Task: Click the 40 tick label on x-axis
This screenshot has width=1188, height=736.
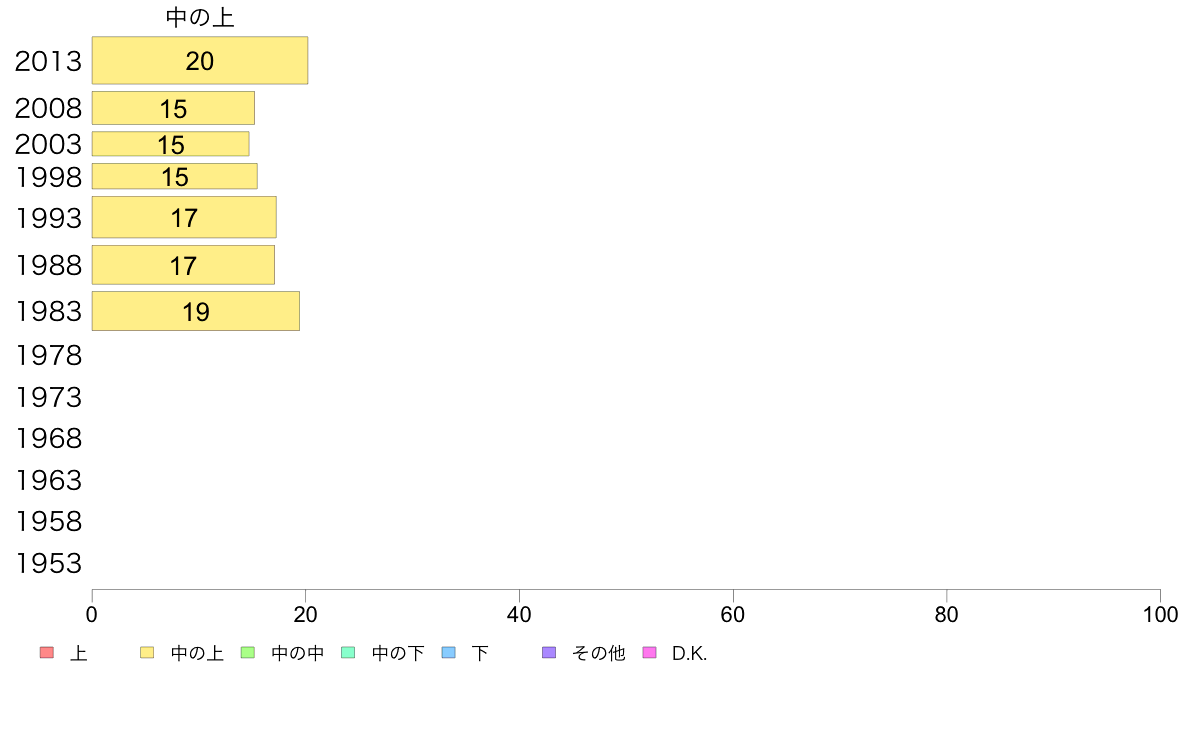Action: (519, 615)
